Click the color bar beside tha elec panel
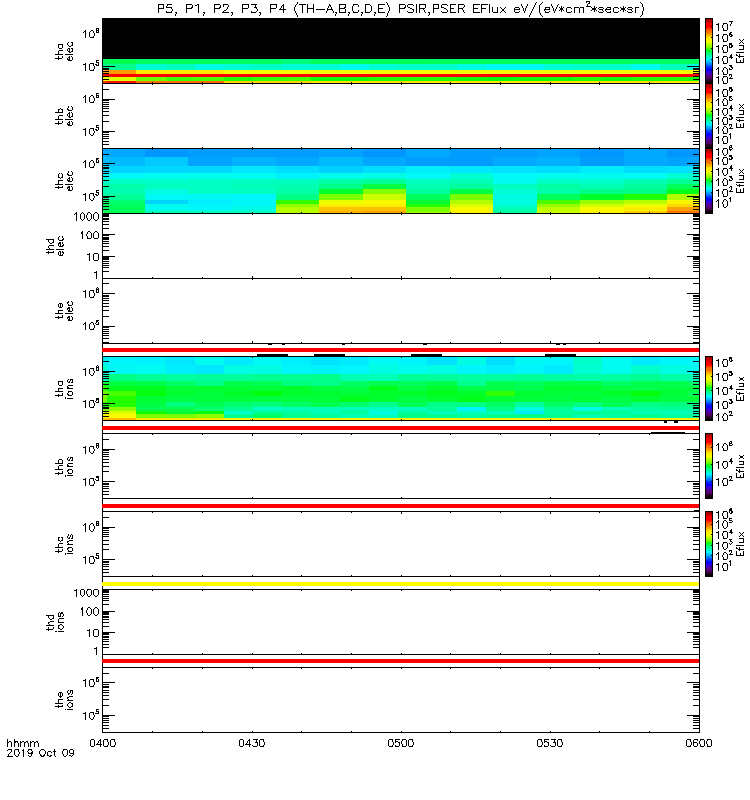The height and width of the screenshot is (800, 750). point(709,51)
